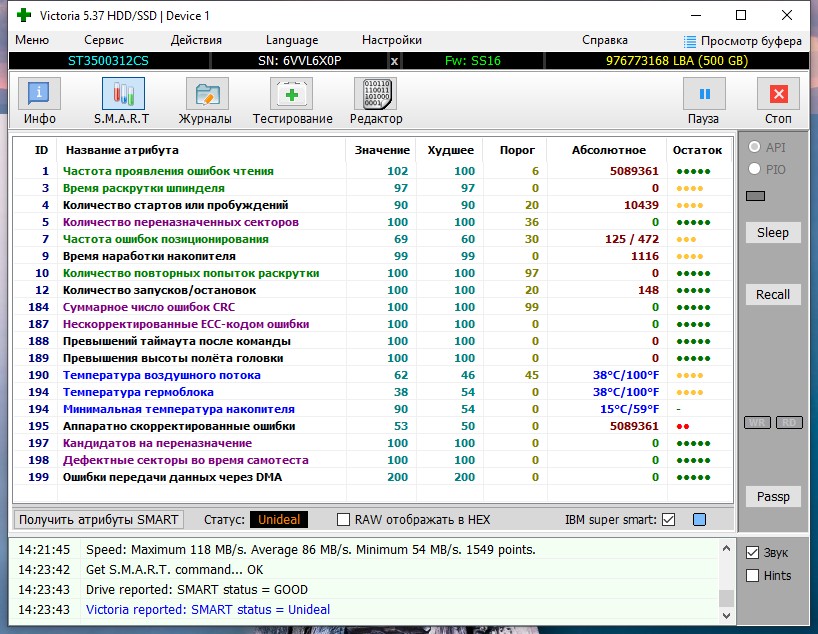The height and width of the screenshot is (634, 818).
Task: Click the Recall button
Action: 773,295
